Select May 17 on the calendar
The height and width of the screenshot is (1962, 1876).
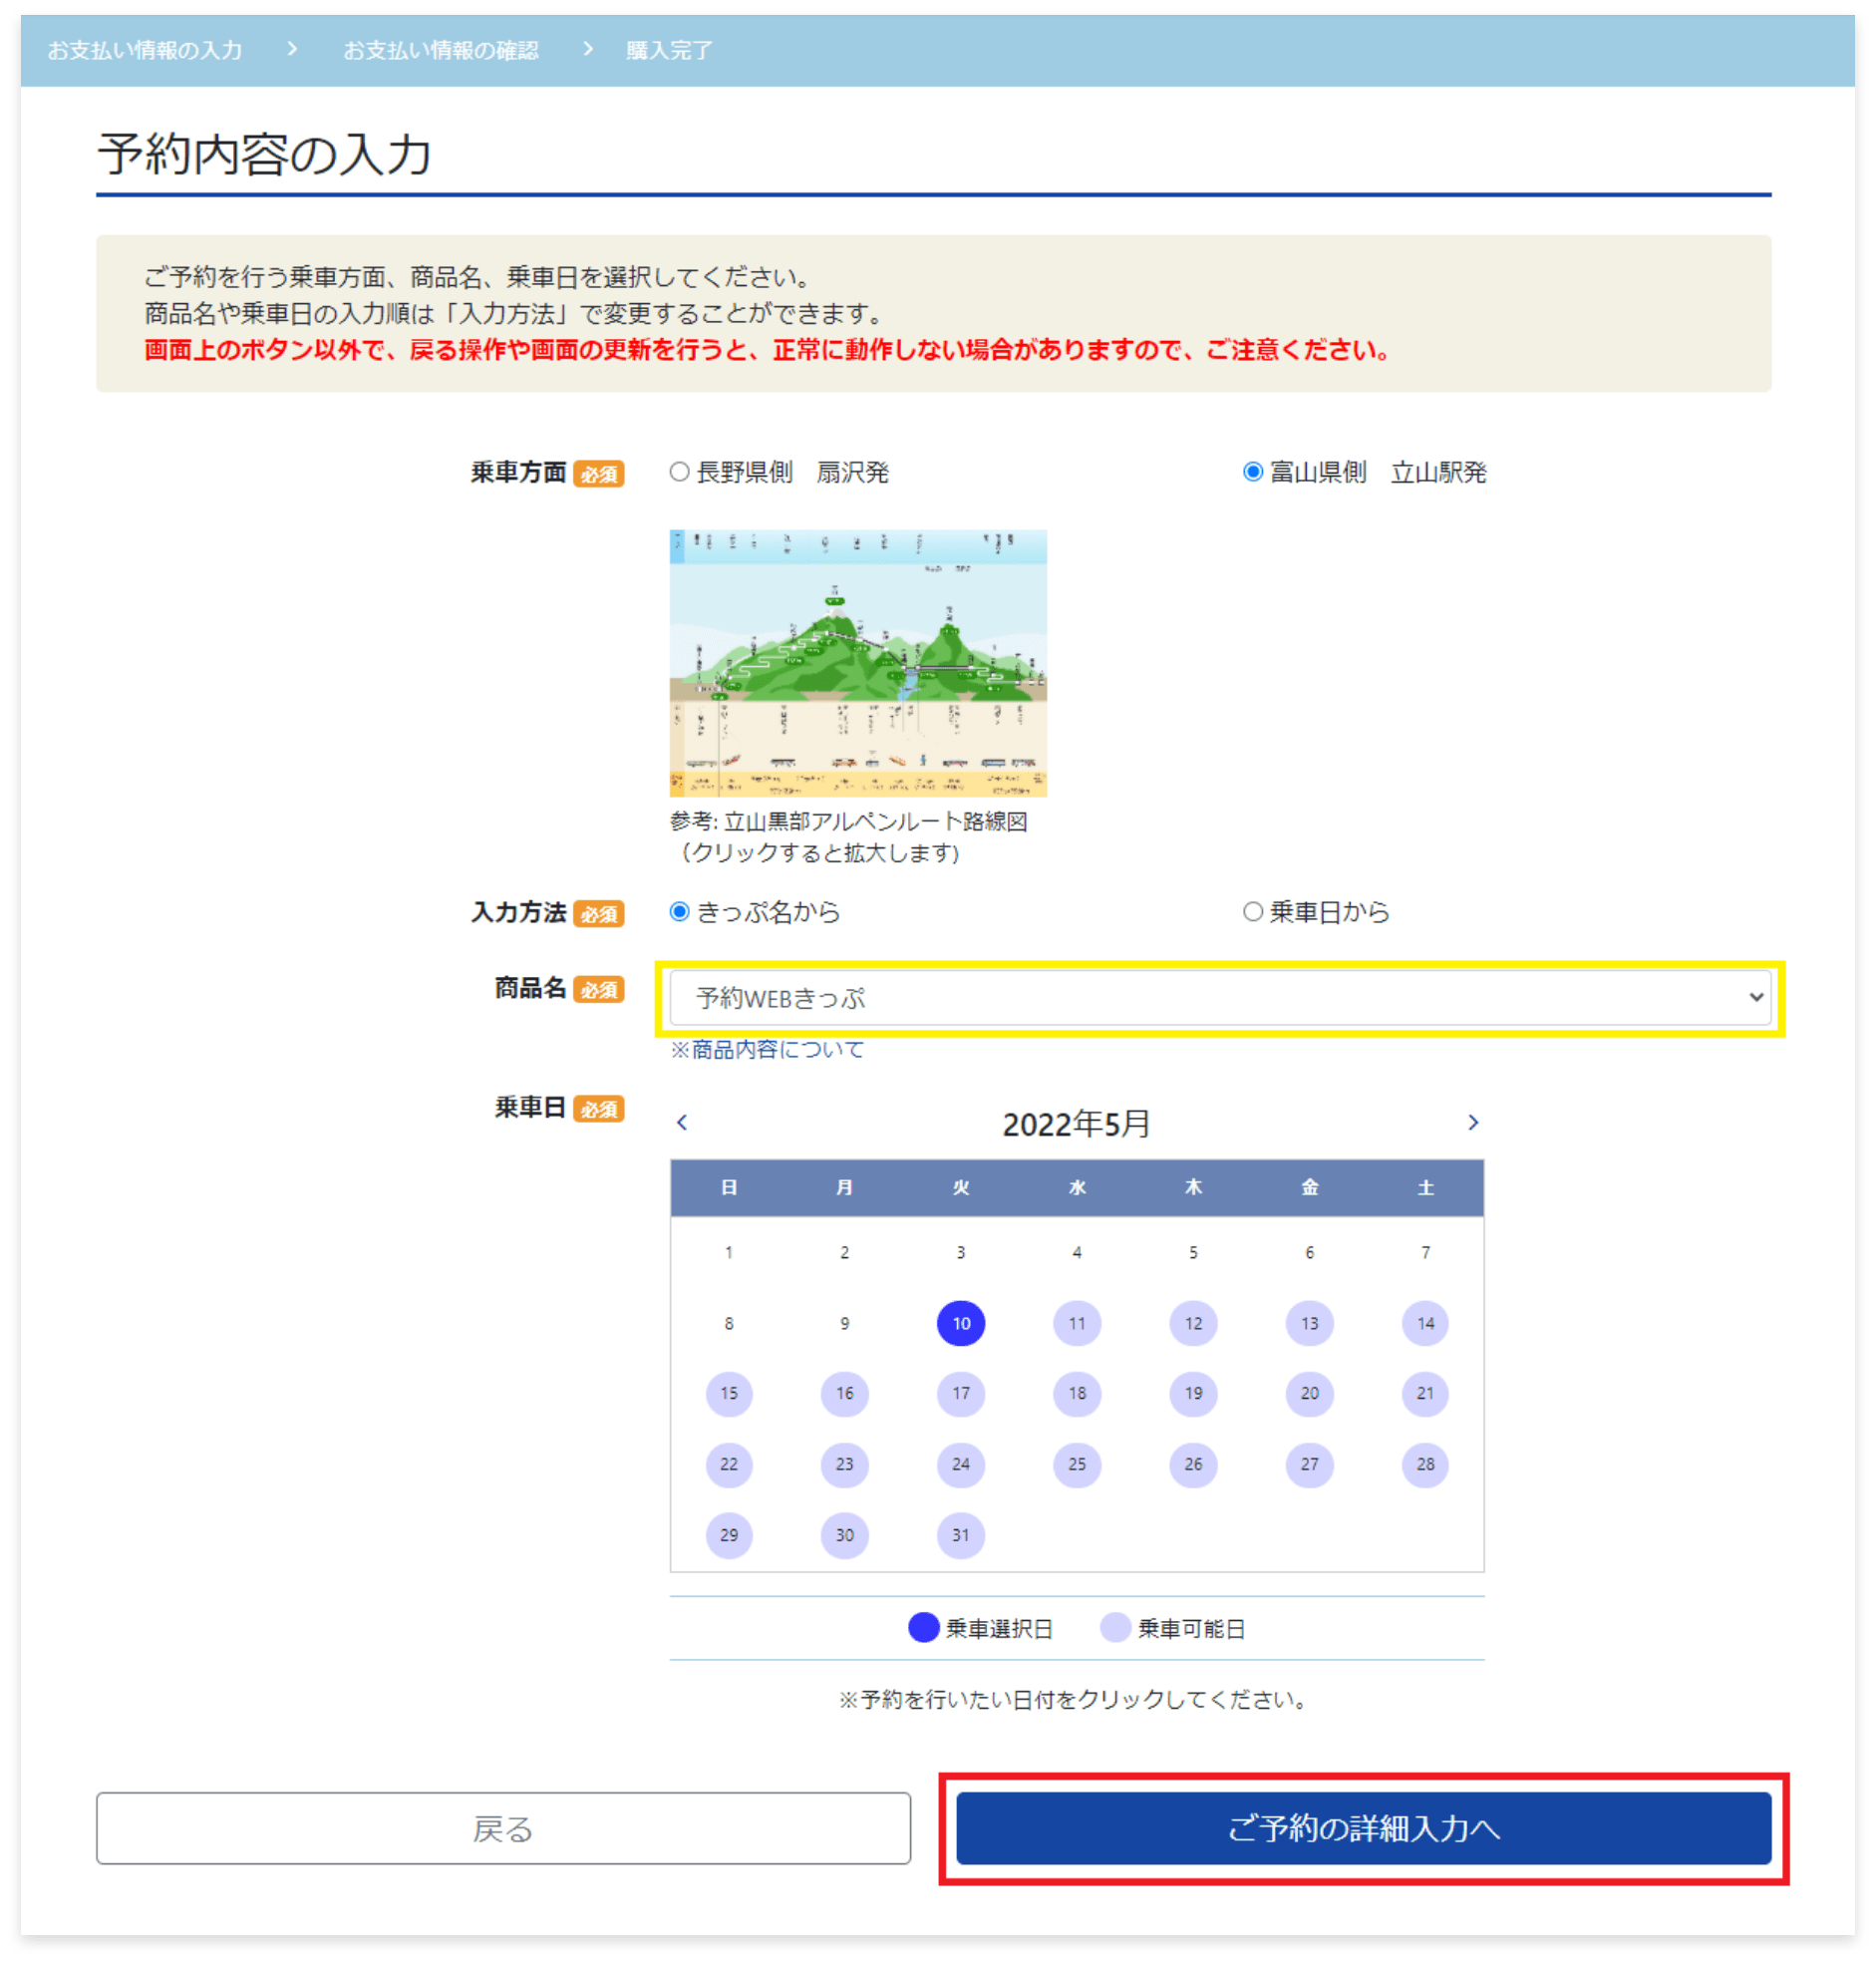point(961,1393)
